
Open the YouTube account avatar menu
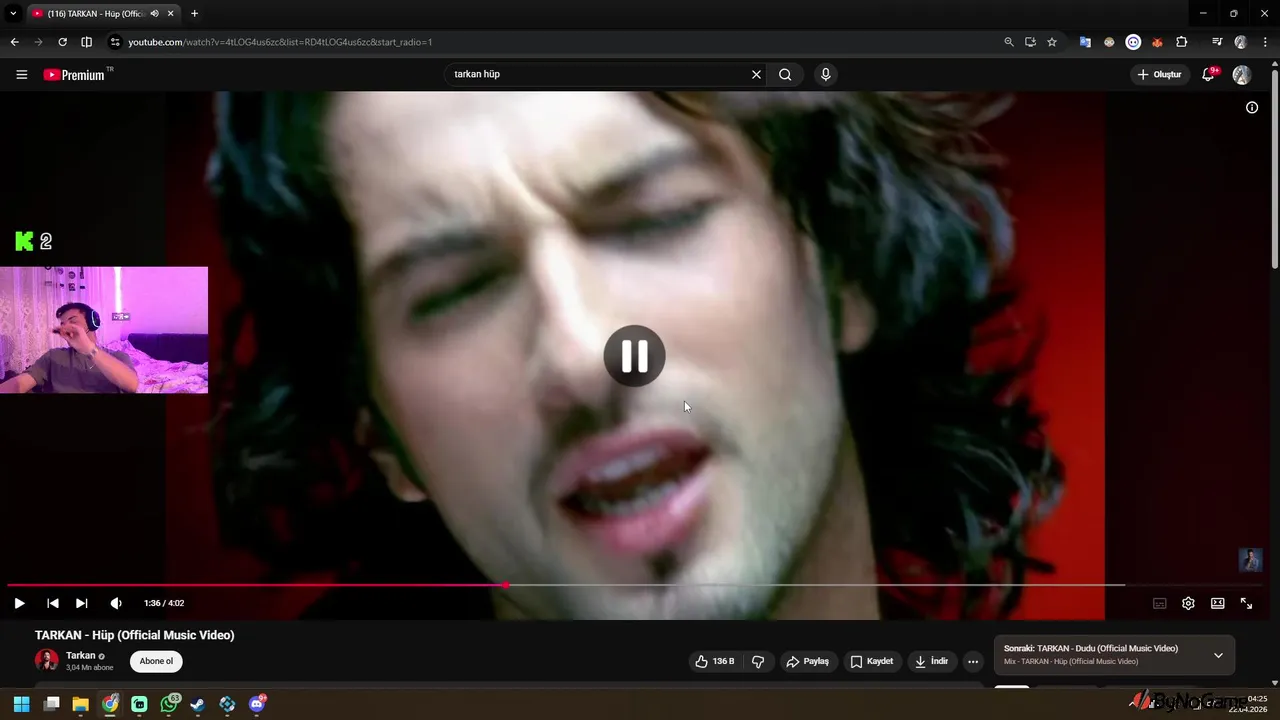[1241, 75]
